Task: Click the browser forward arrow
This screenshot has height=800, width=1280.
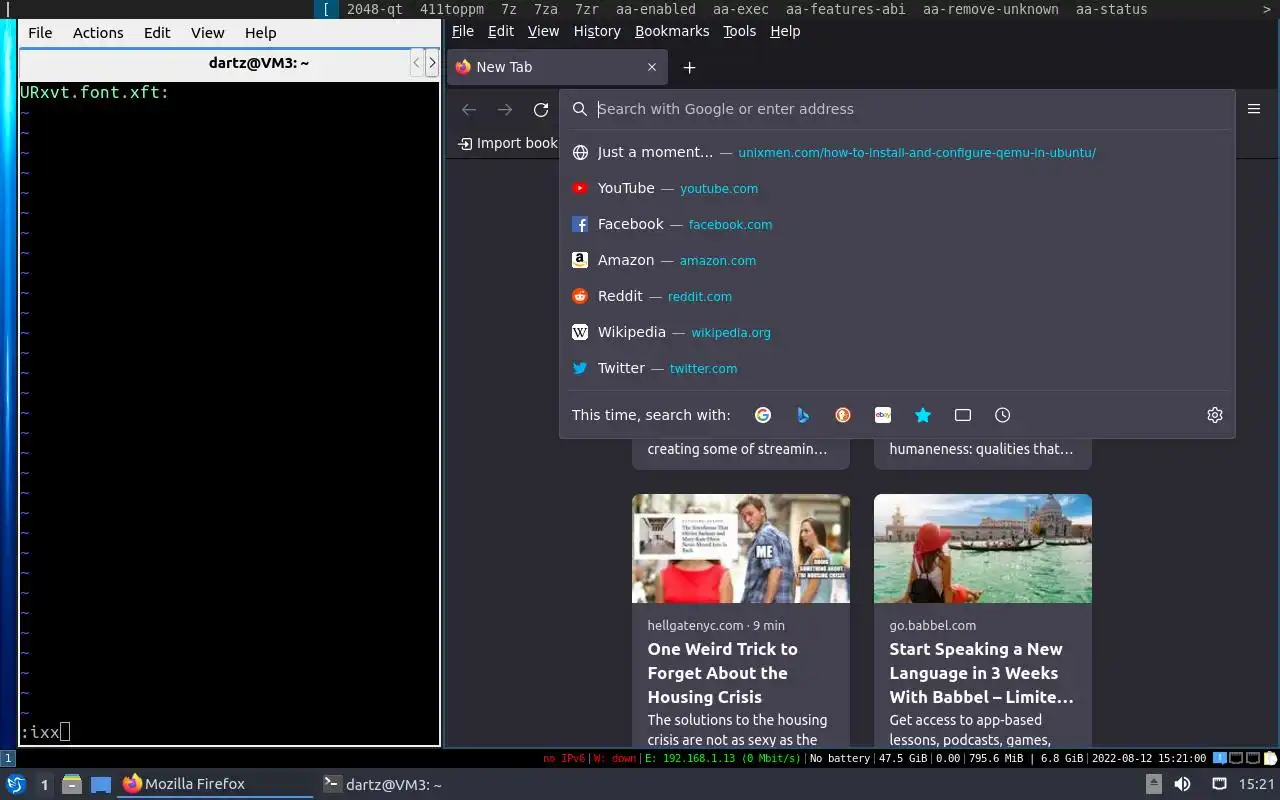Action: [x=505, y=109]
